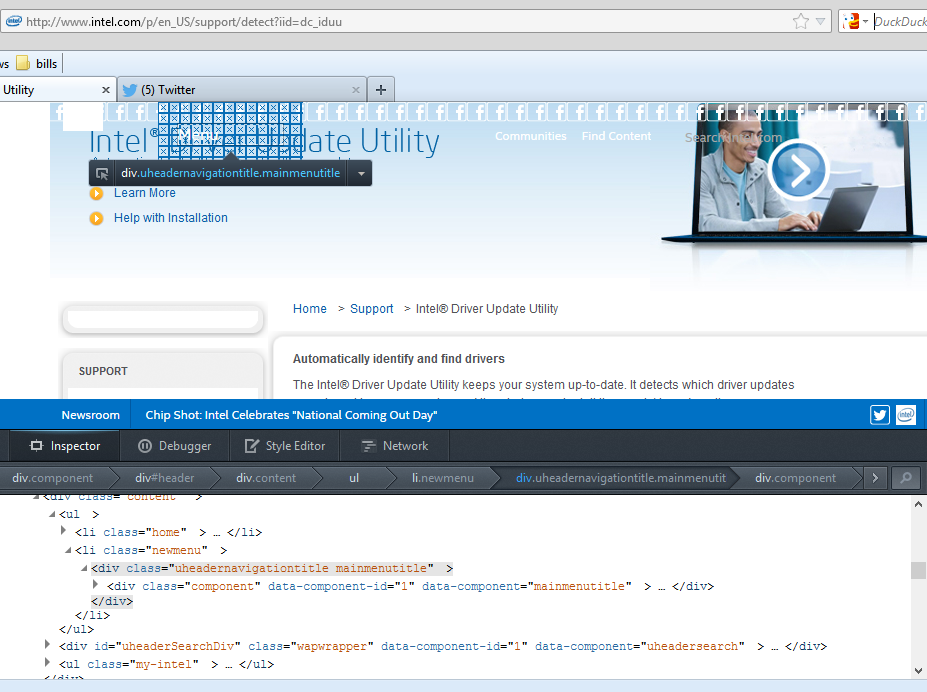Click the element picker icon in tooltip
Viewport: 927px width, 692px height.
tap(102, 174)
